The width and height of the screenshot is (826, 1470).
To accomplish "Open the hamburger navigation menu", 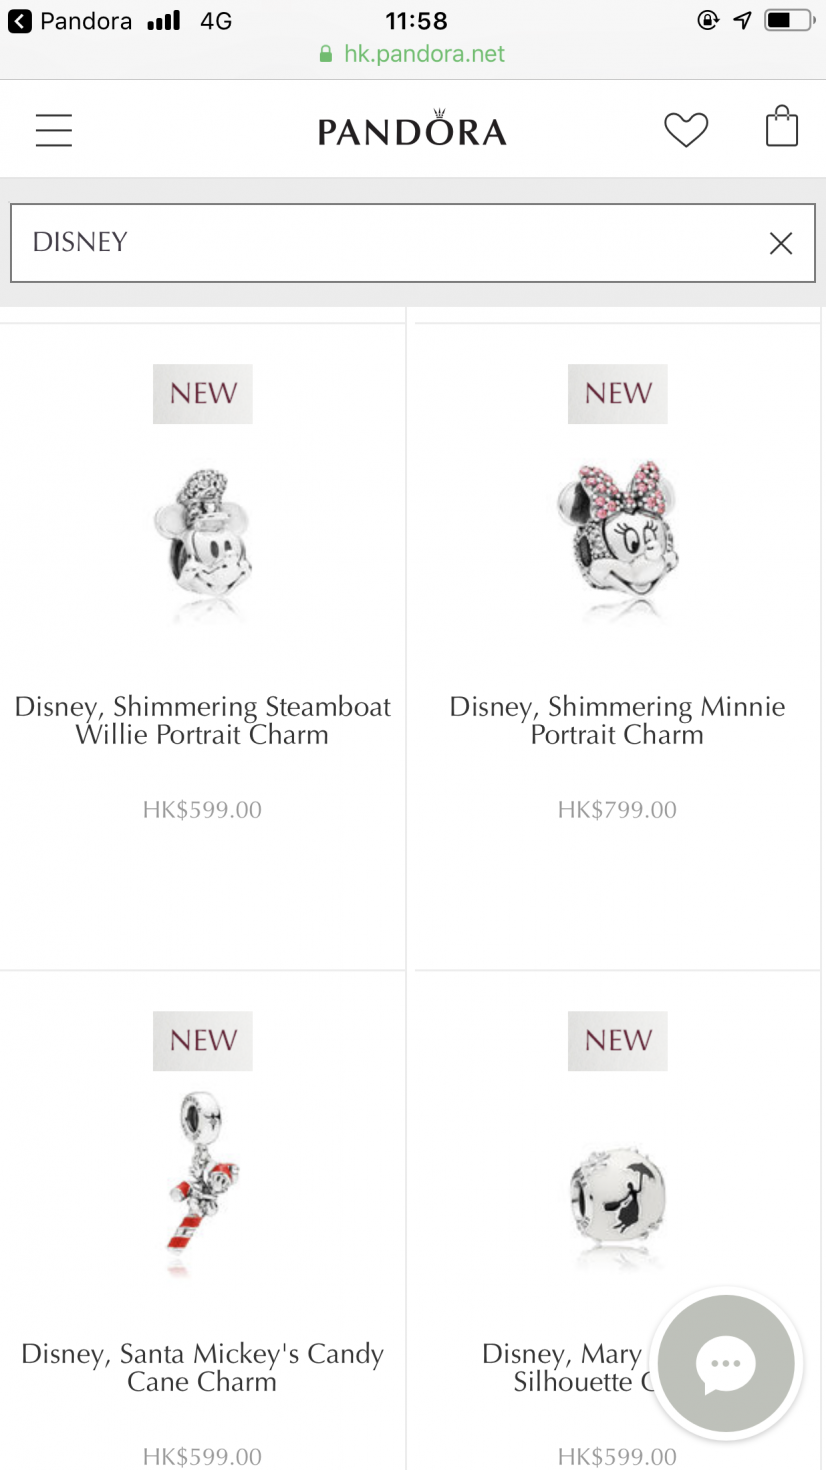I will [x=54, y=131].
